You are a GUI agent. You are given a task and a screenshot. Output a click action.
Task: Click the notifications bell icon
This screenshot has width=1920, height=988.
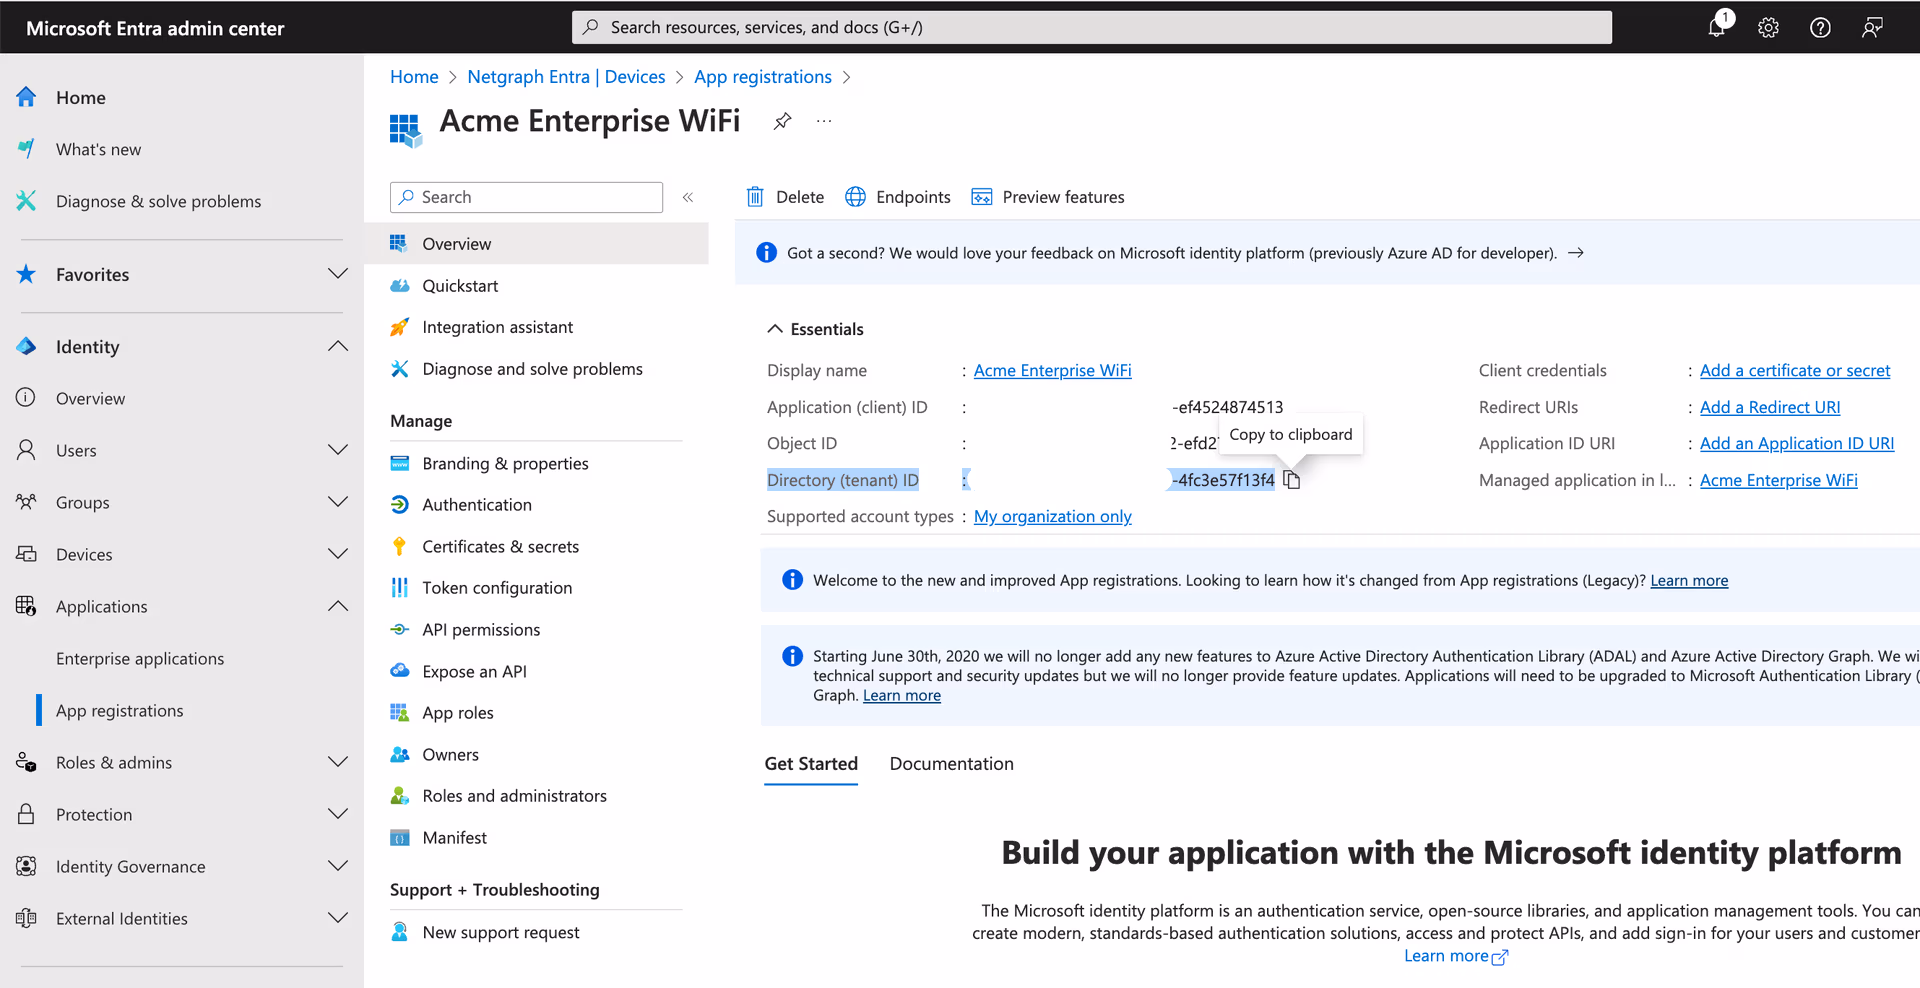point(1716,27)
